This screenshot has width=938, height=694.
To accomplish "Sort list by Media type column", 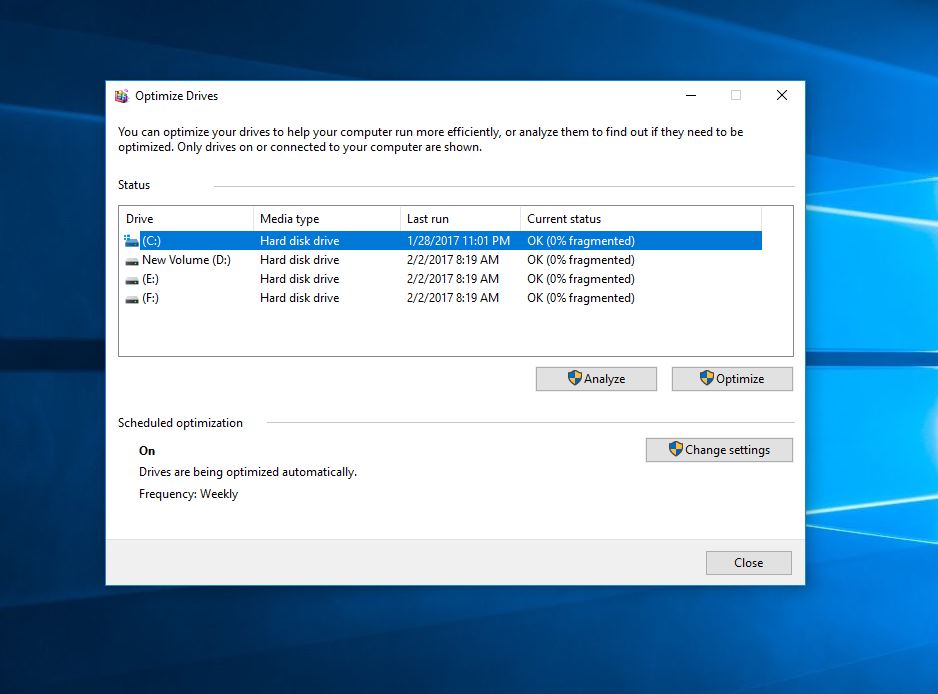I will tap(326, 219).
